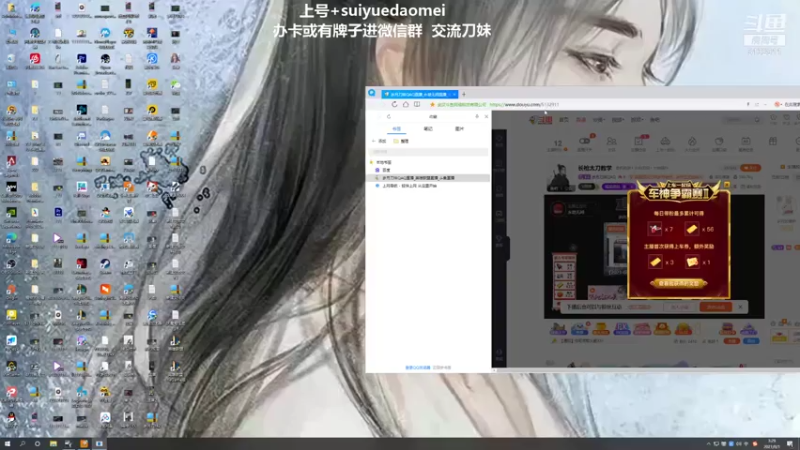Click the orange favorite star in address bar

(432, 105)
